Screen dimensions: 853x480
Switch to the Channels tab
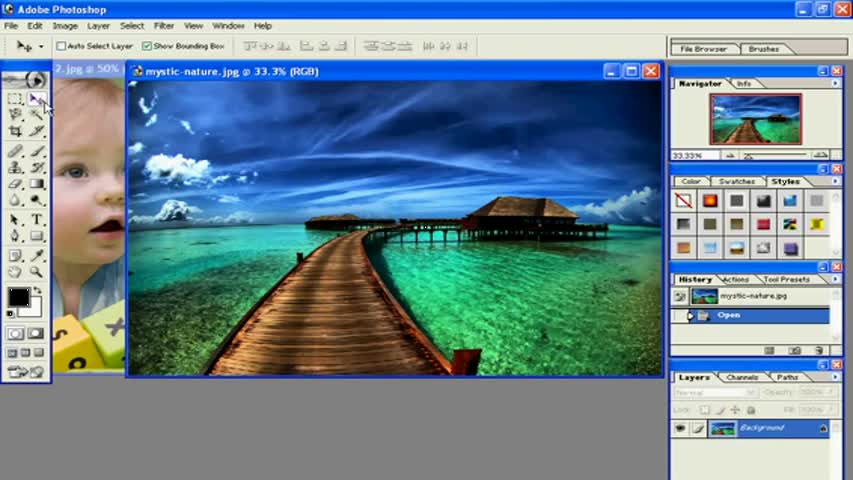click(x=742, y=377)
